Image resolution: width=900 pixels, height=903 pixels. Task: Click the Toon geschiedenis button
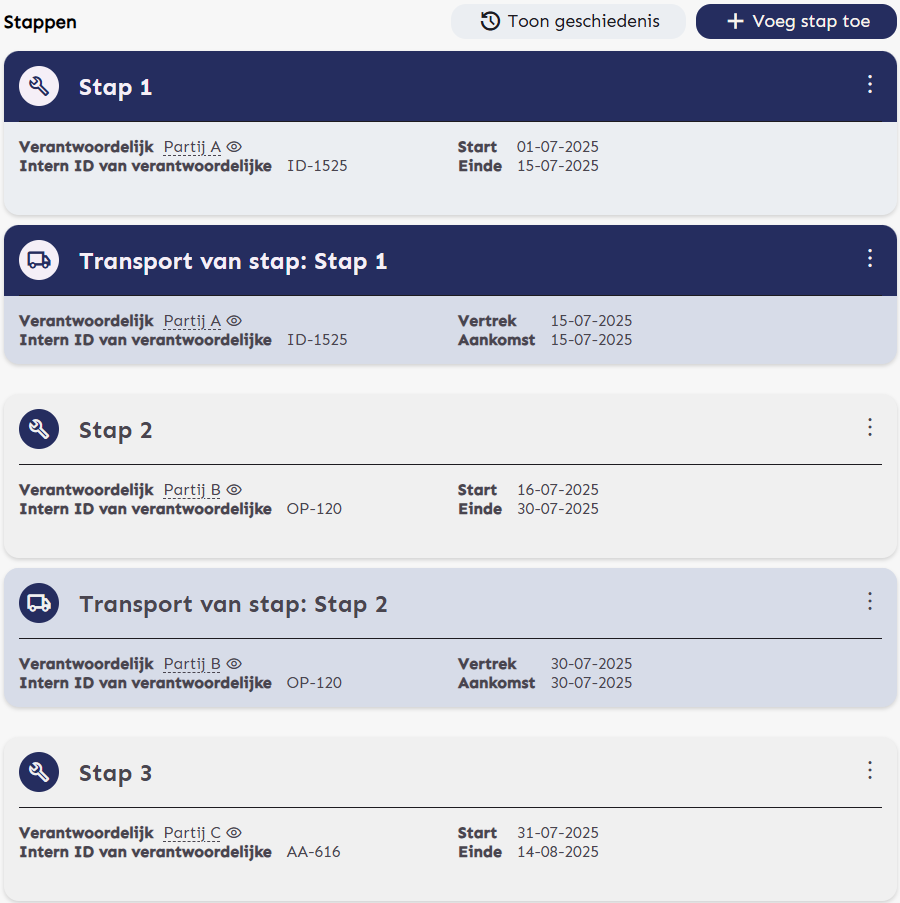tap(569, 21)
